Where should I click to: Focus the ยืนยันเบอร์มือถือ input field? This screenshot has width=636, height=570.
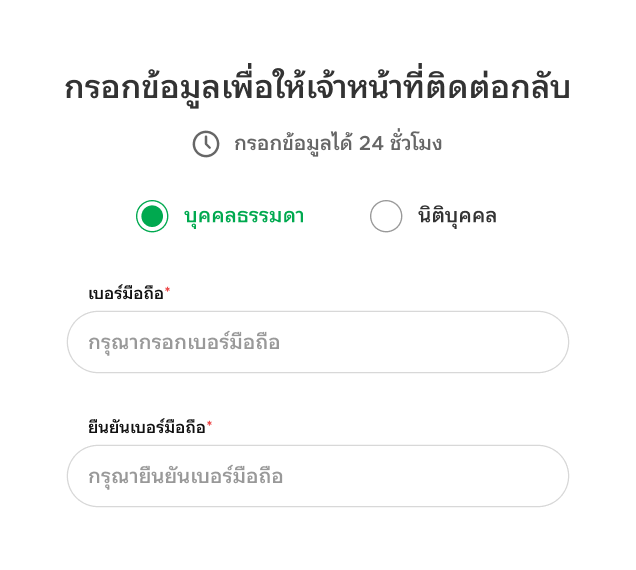pyautogui.click(x=318, y=476)
